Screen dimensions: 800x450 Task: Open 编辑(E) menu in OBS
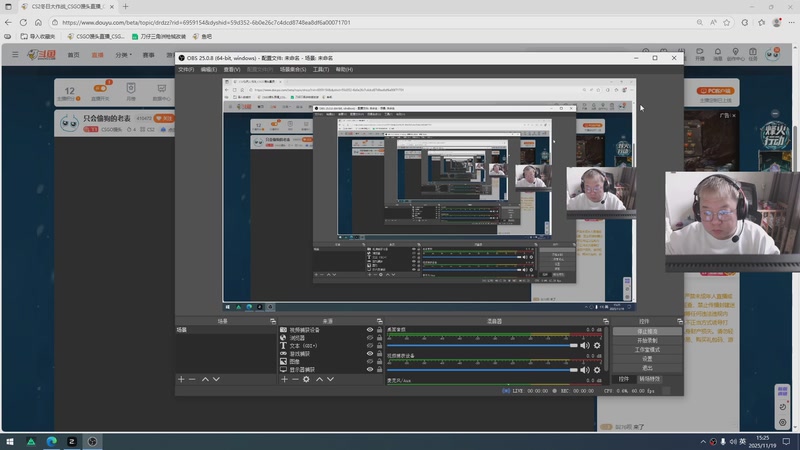tap(209, 69)
